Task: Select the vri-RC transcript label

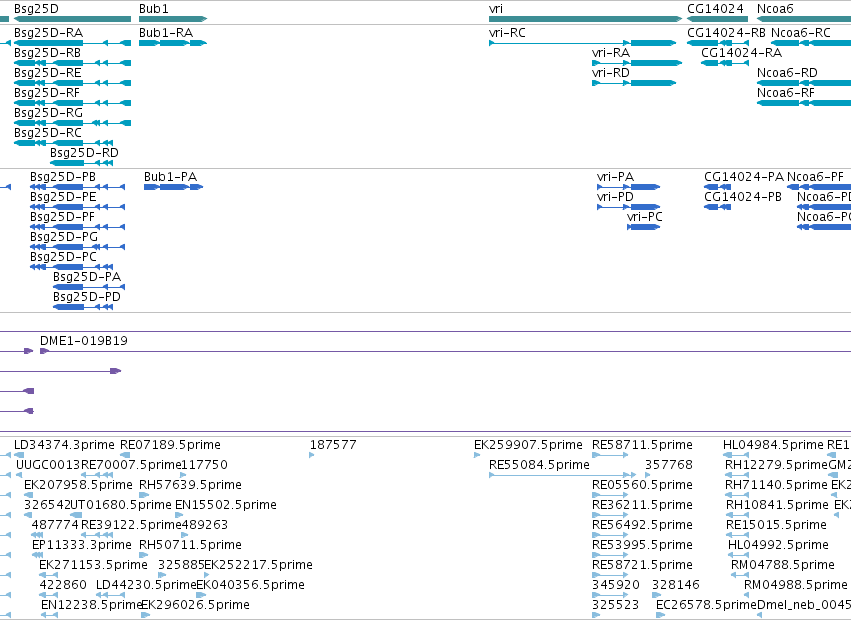Action: coord(507,33)
